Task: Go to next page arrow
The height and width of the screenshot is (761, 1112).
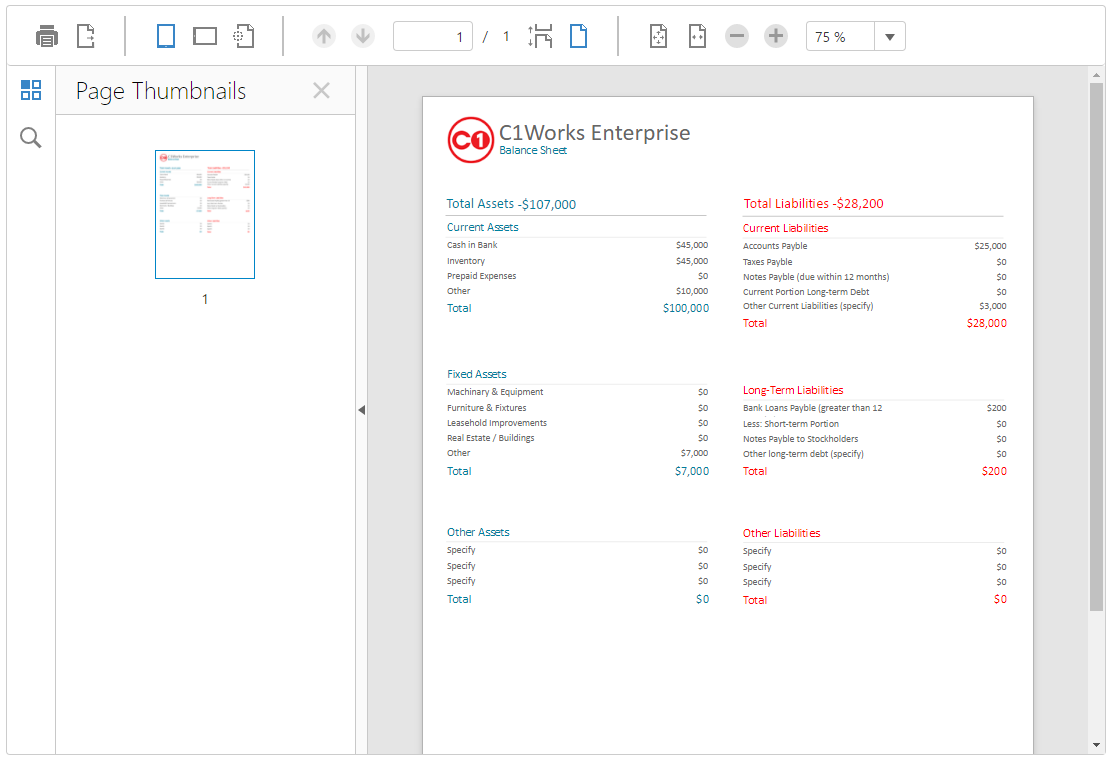Action: point(363,36)
